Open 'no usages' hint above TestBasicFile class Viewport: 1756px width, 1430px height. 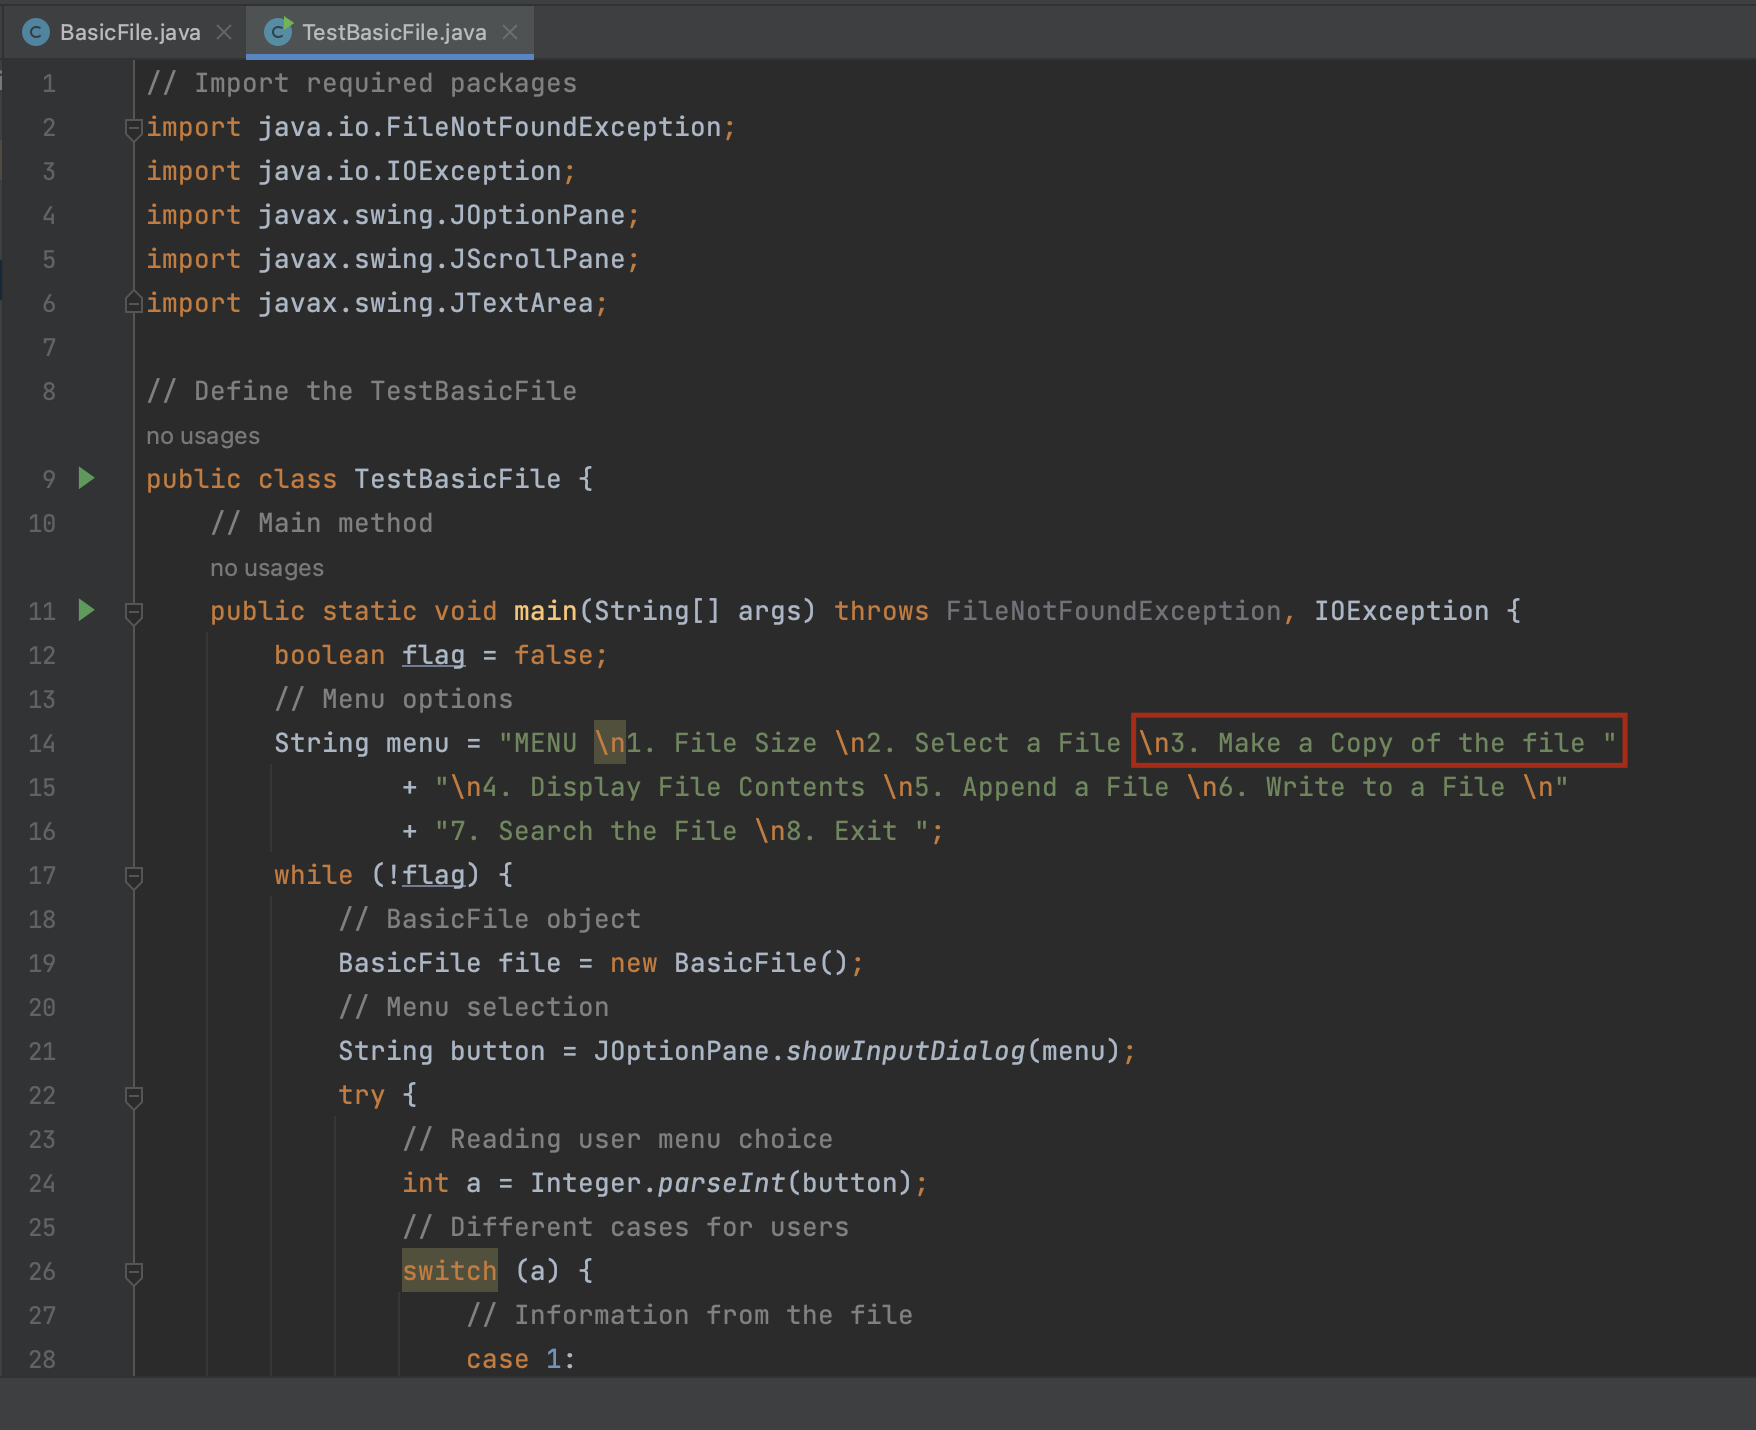click(202, 435)
